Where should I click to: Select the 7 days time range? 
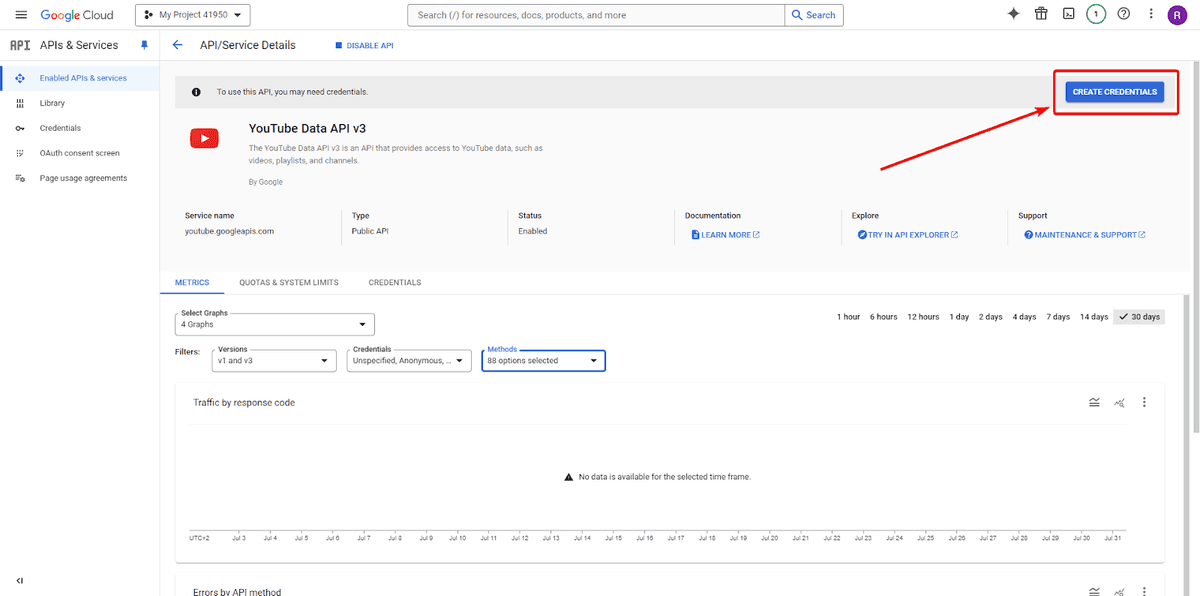[1058, 317]
